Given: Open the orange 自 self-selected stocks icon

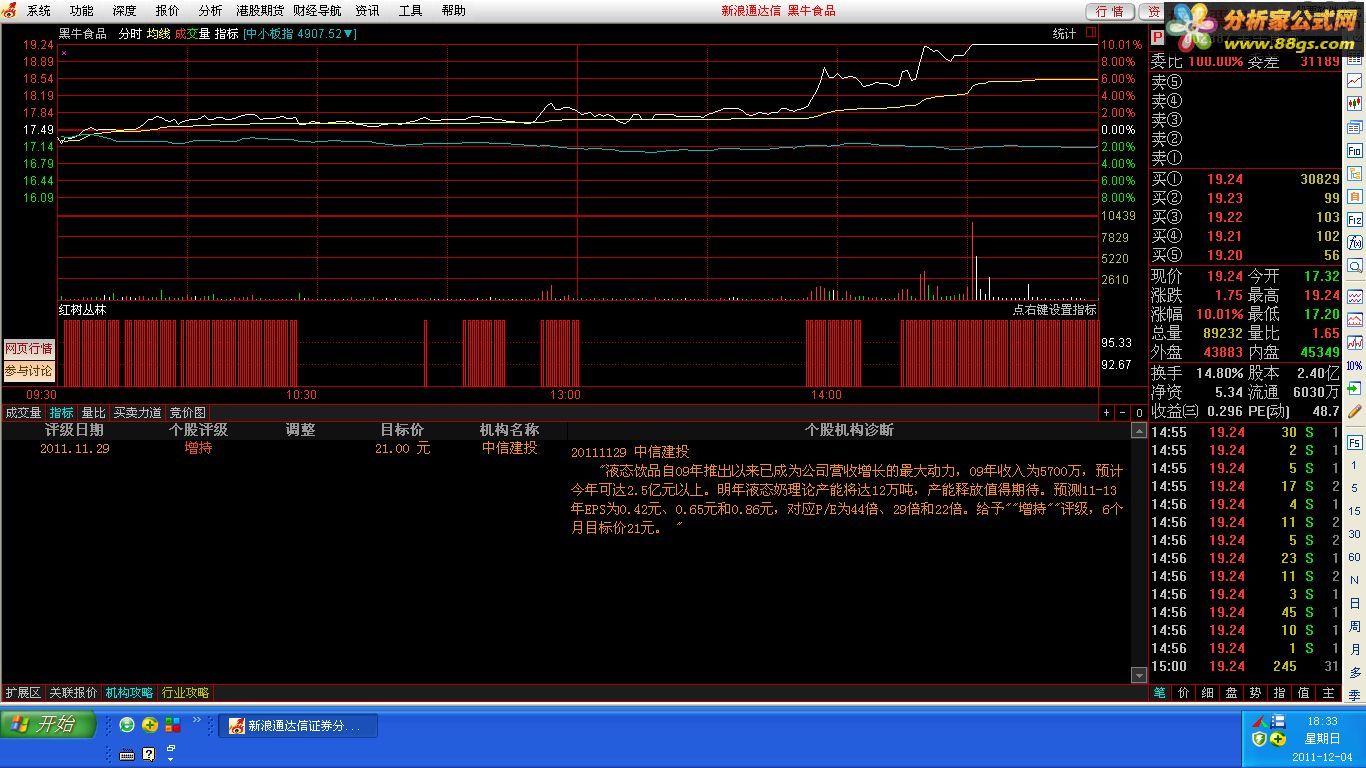Looking at the screenshot, I should (x=1355, y=196).
